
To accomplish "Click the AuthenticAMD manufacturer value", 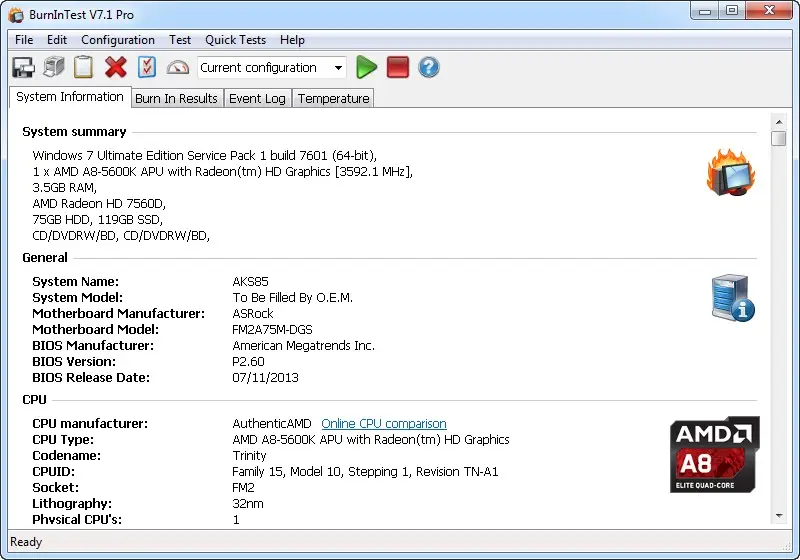I will coord(271,424).
